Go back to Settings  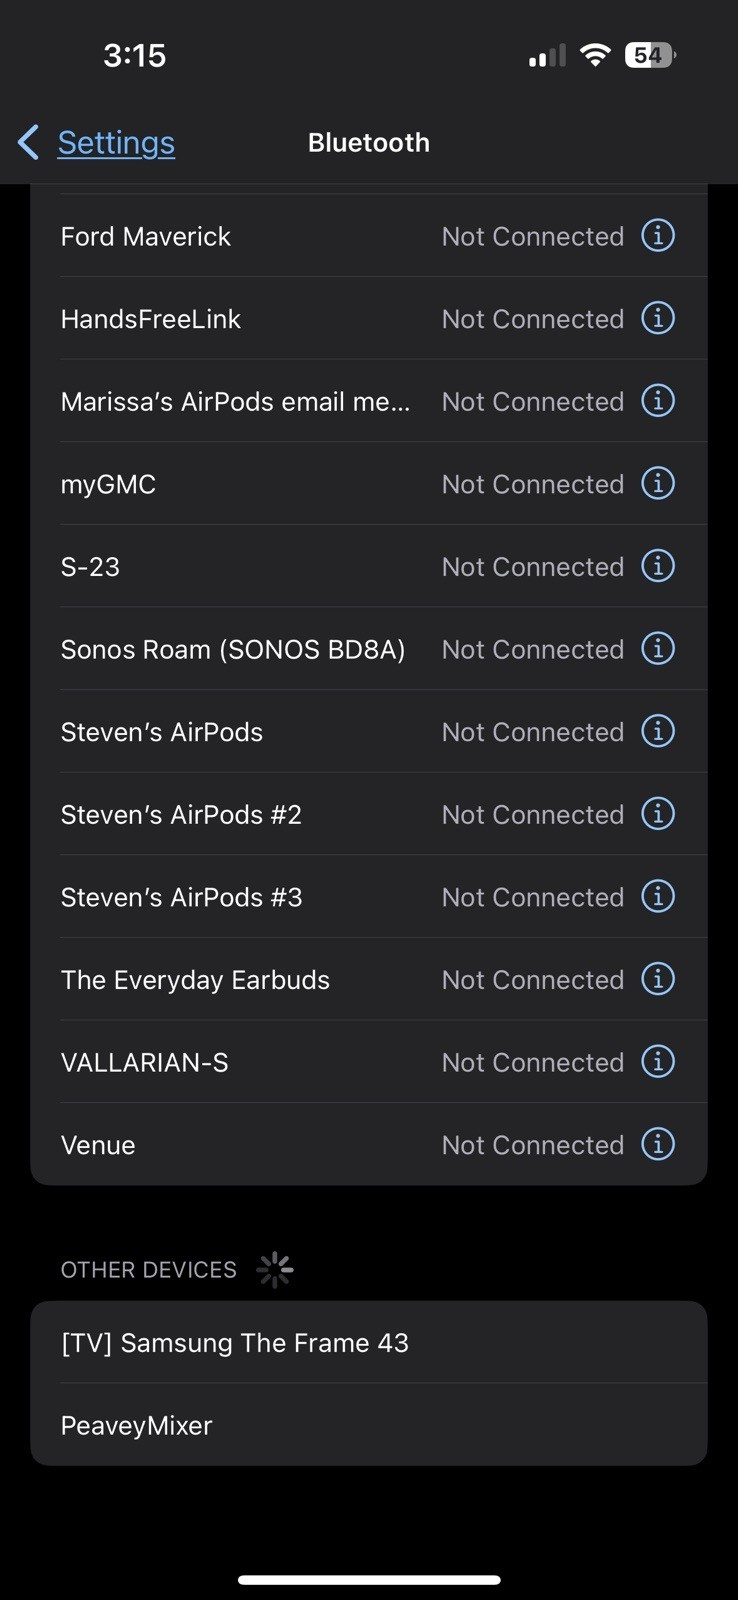pyautogui.click(x=116, y=142)
